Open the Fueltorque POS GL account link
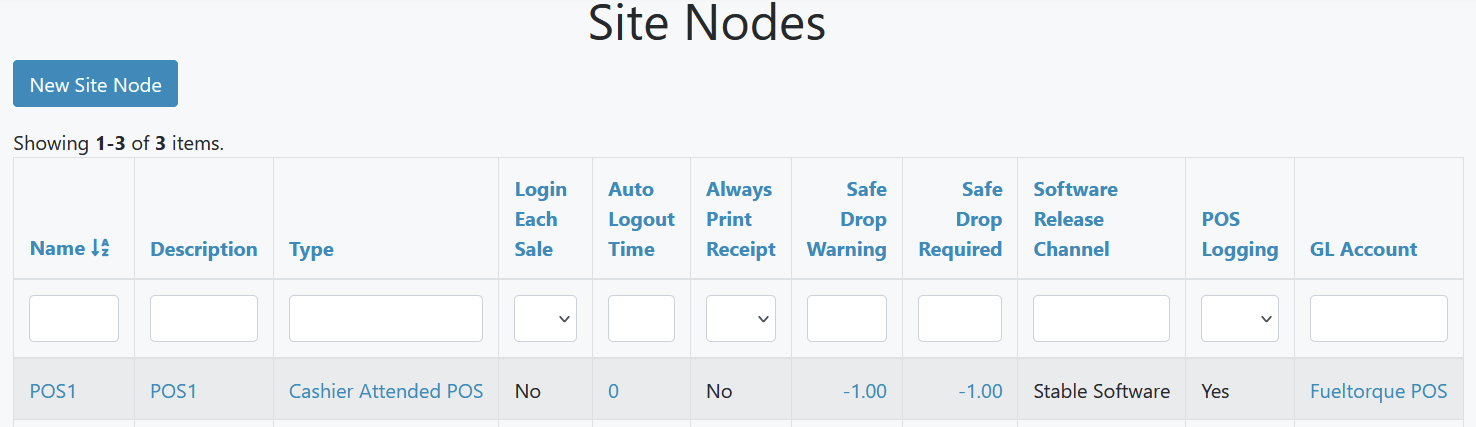 [1379, 391]
